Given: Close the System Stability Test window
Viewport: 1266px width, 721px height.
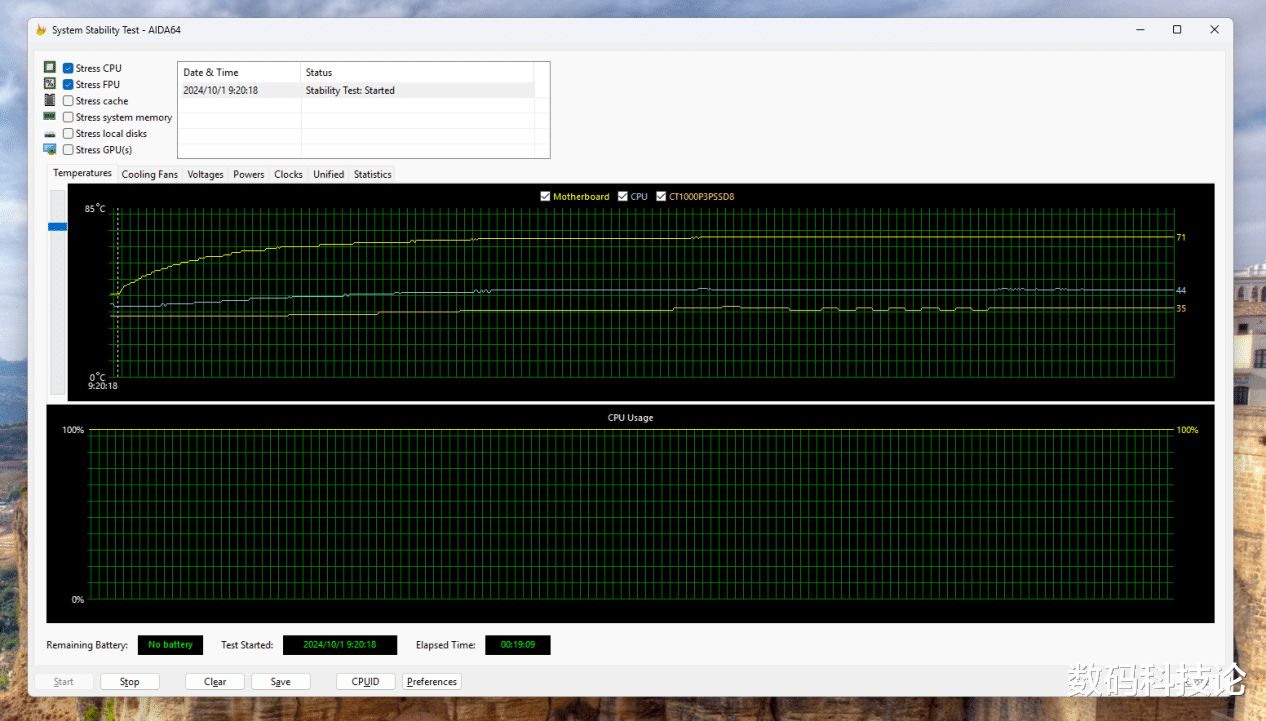Looking at the screenshot, I should 1214,30.
